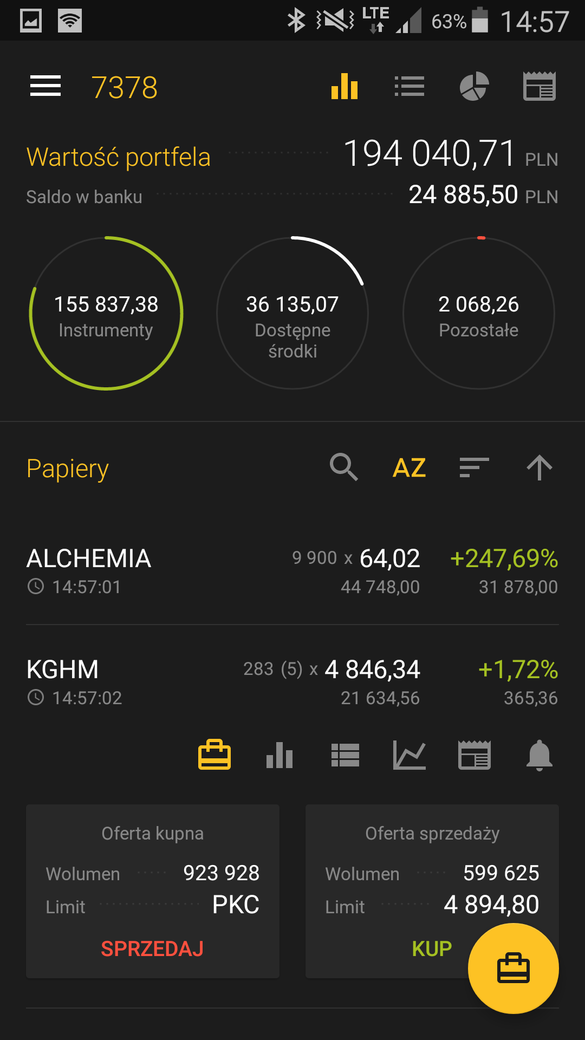
Task: Toggle sort direction arrow
Action: 539,468
